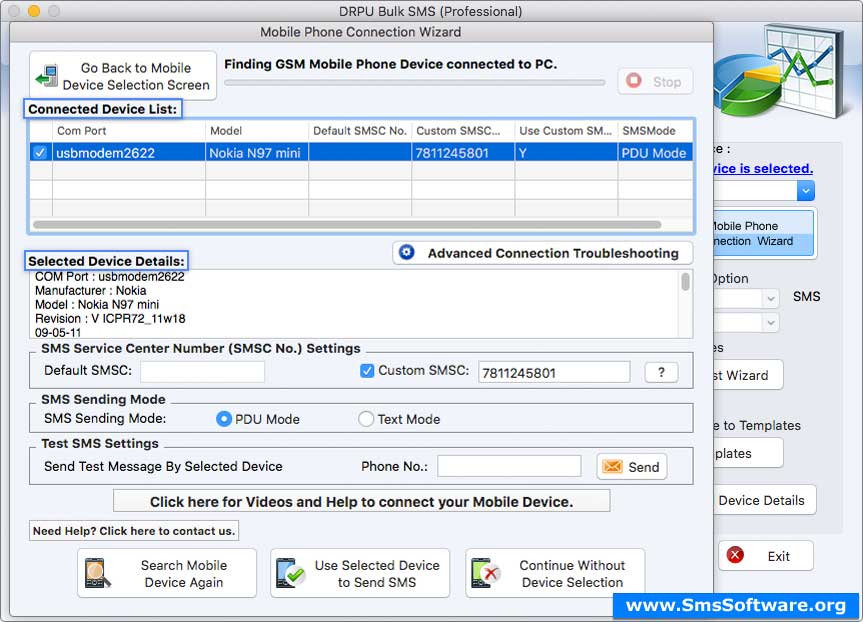Click the SMSMode column header
The height and width of the screenshot is (622, 863).
[655, 131]
